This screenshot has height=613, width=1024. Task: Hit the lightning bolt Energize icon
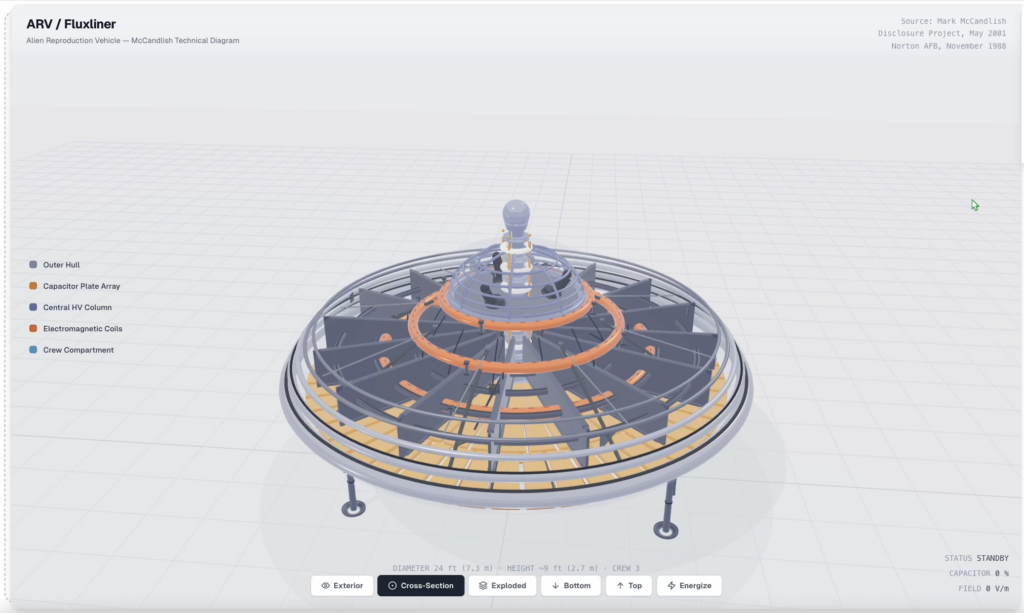(671, 585)
